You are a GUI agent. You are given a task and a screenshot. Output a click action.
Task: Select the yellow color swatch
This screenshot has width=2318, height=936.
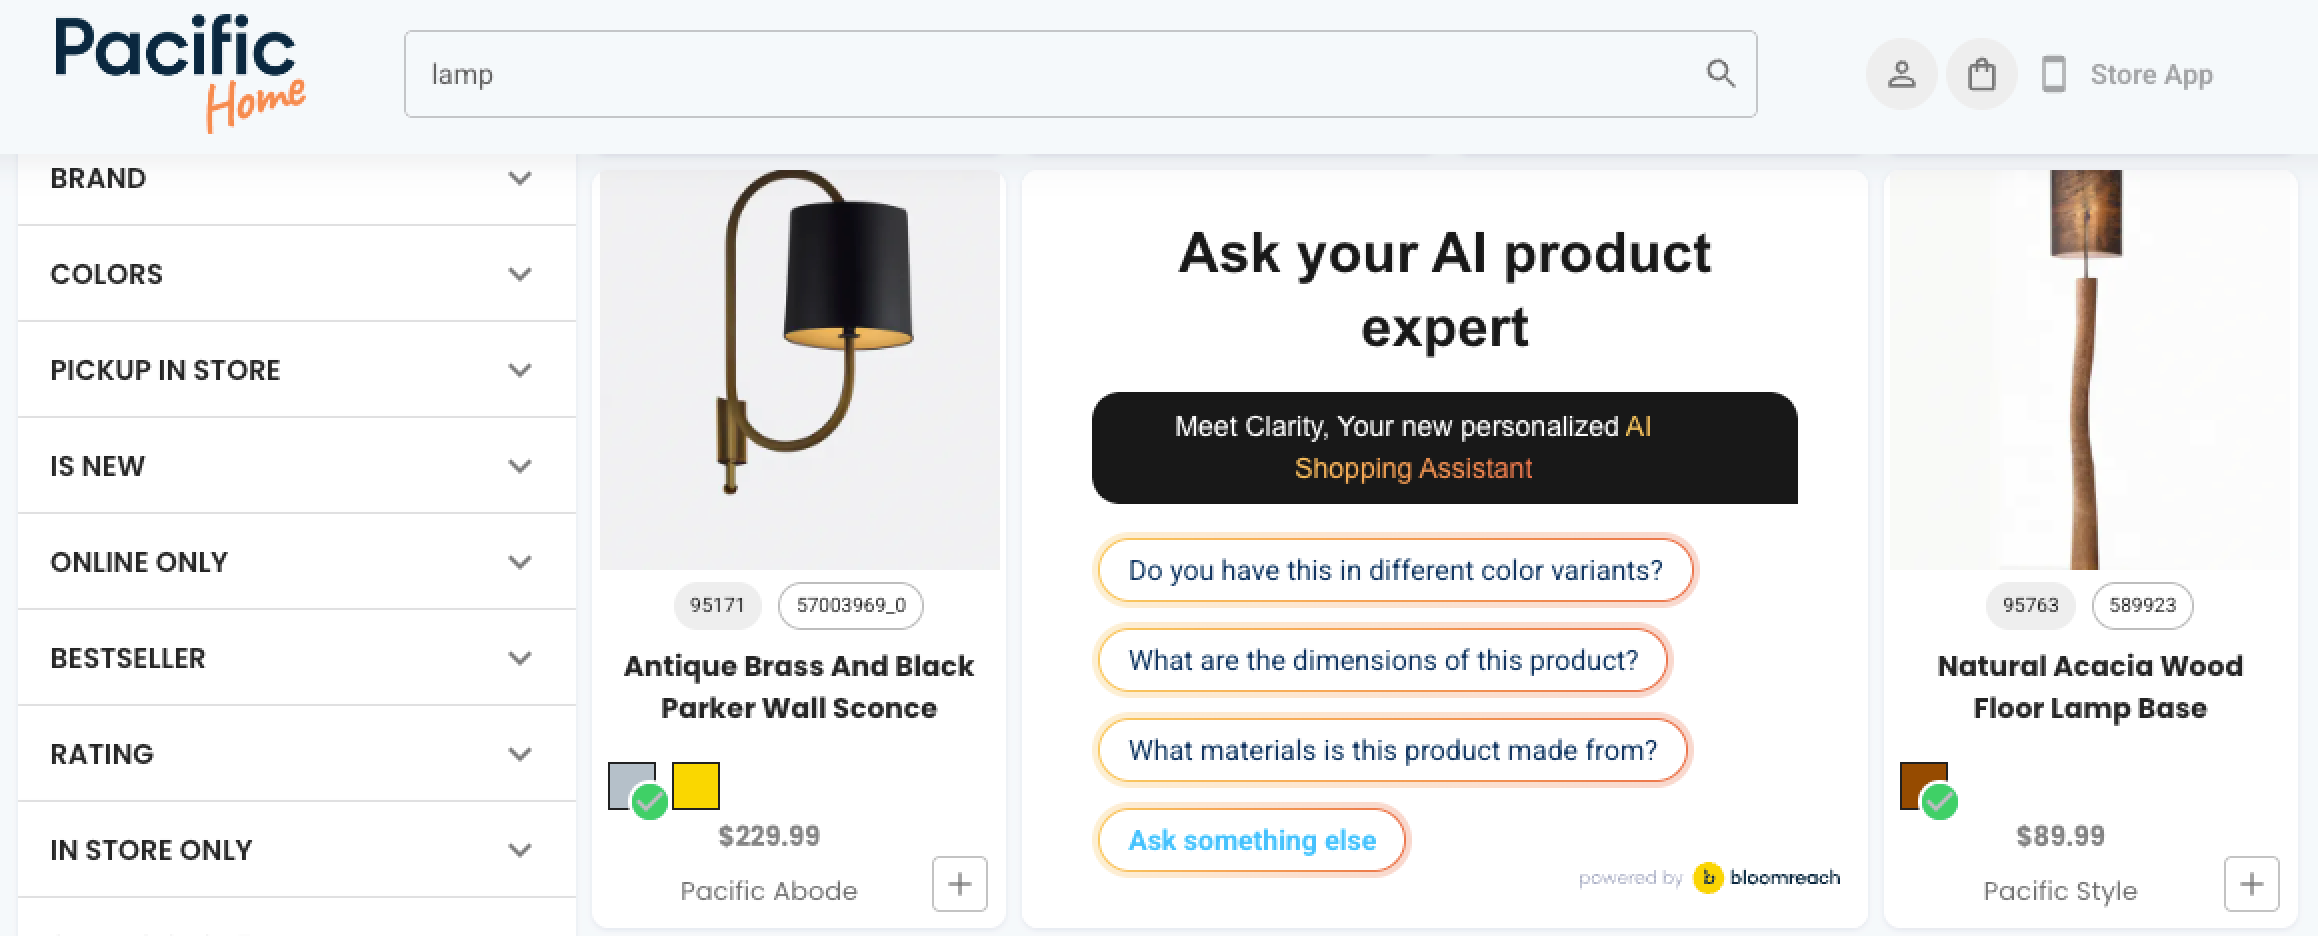pos(696,785)
